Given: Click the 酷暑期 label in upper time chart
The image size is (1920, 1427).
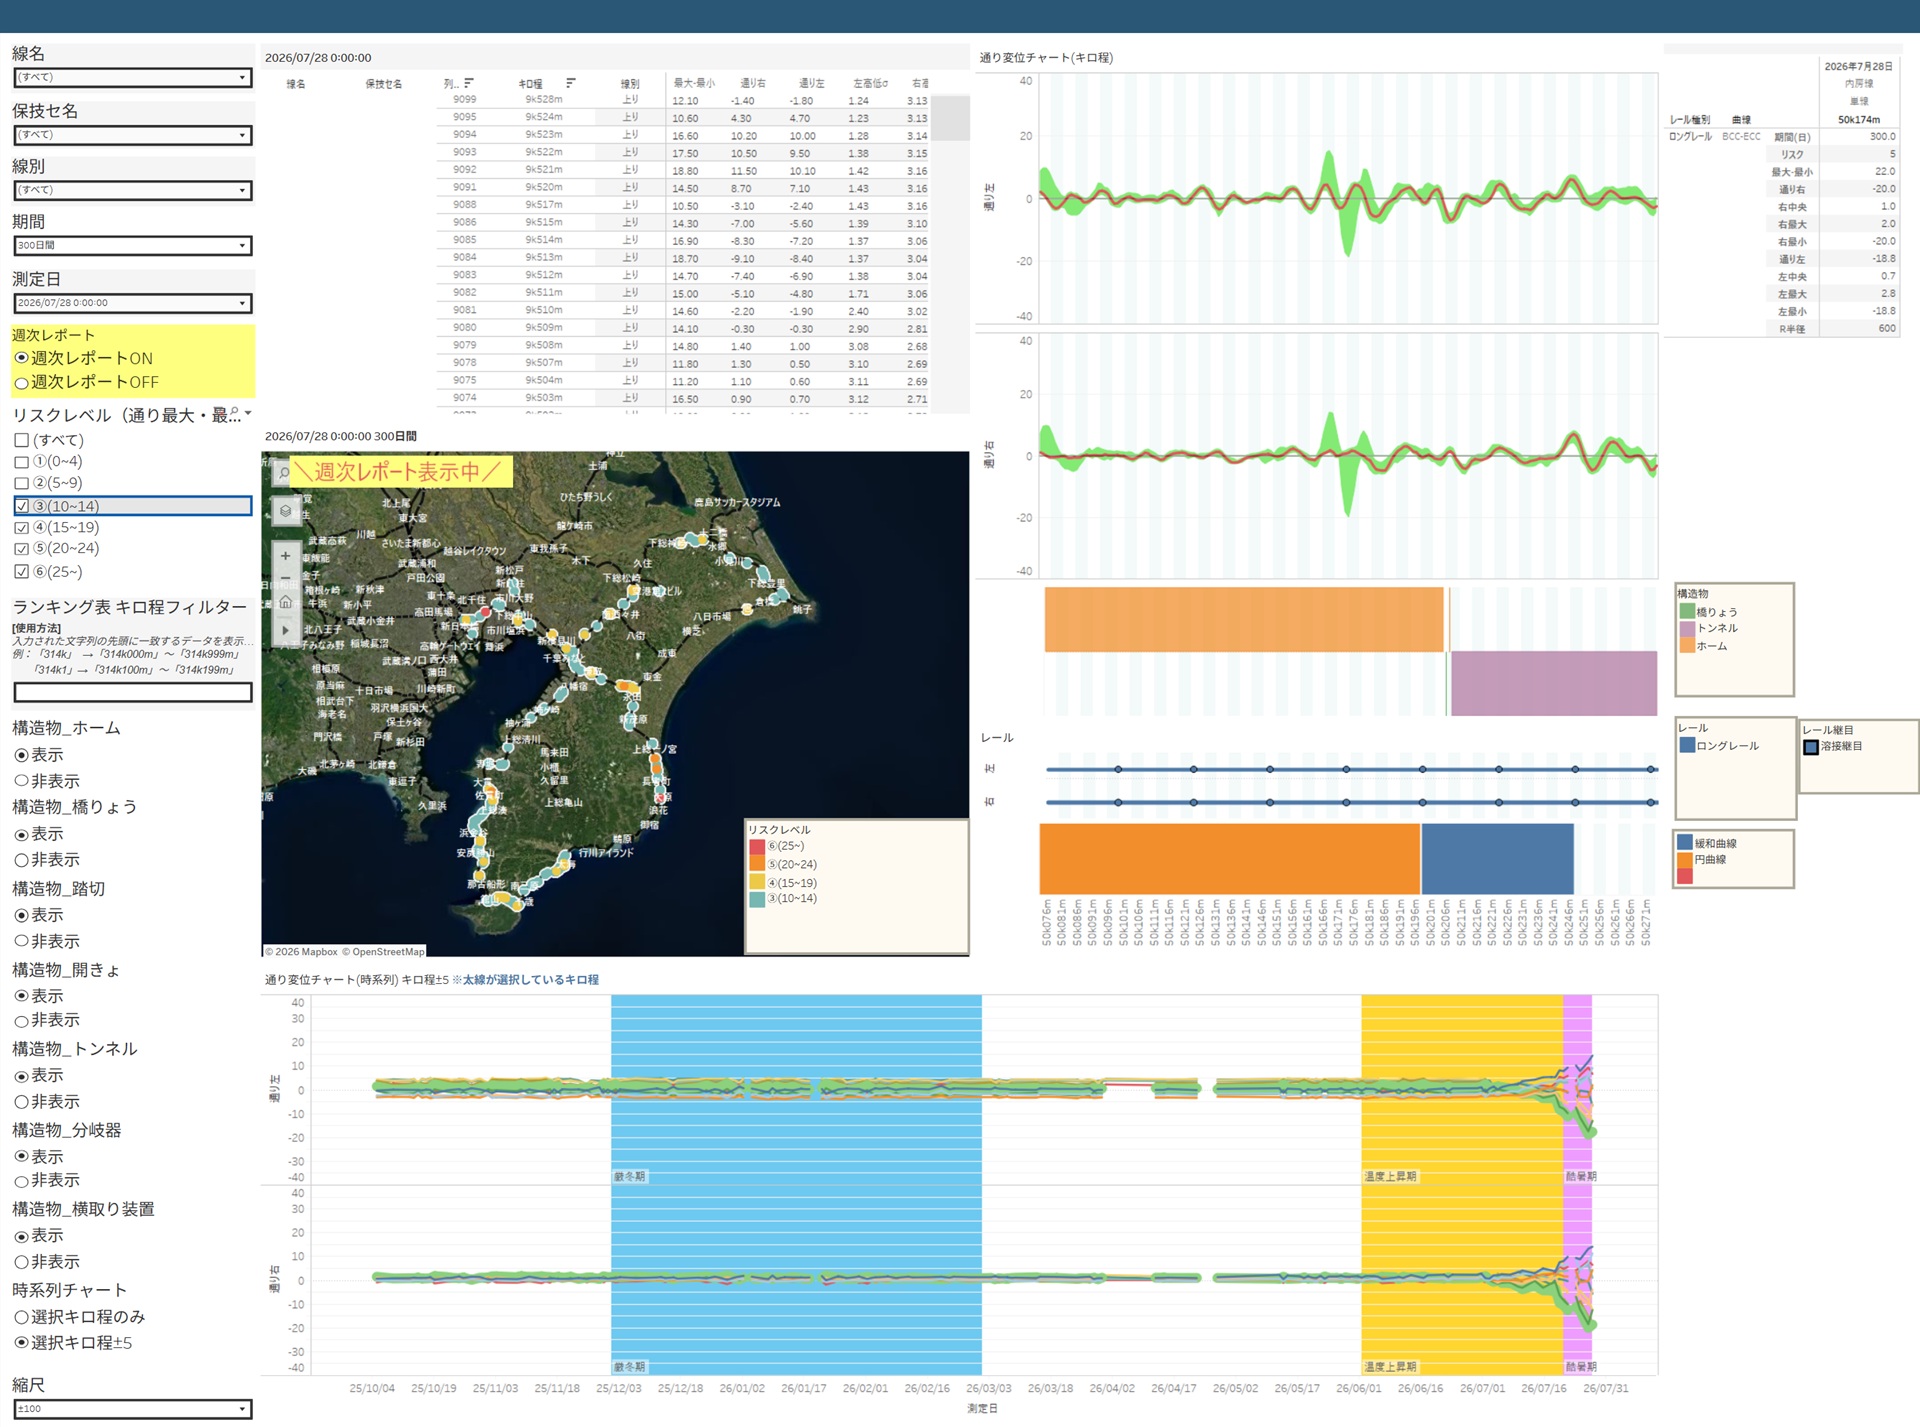Looking at the screenshot, I should 1580,1177.
